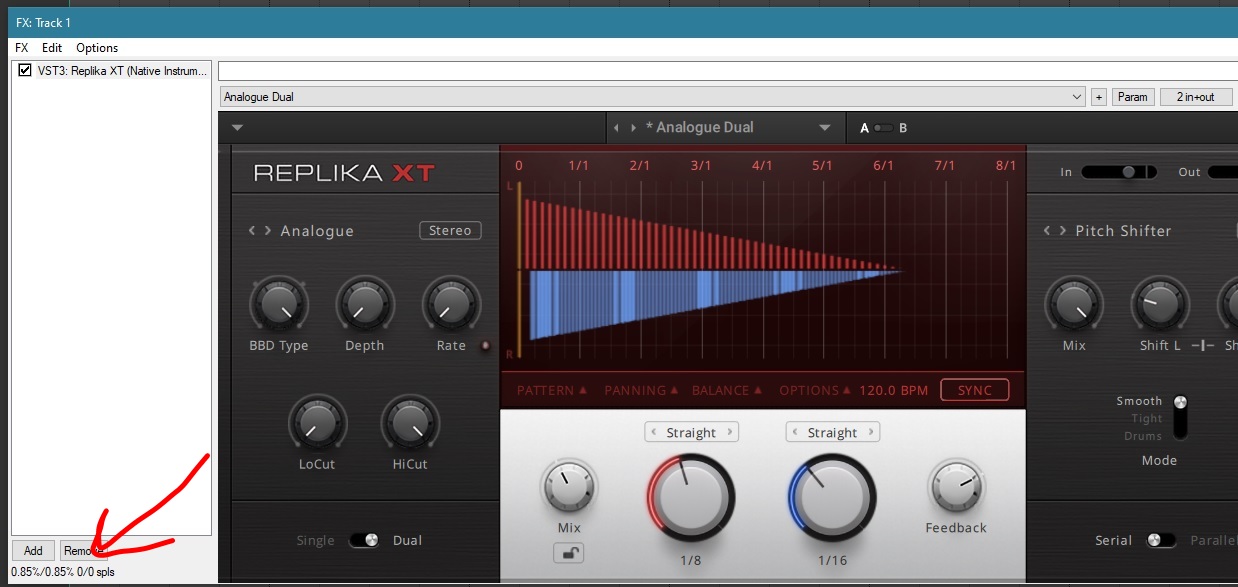Image resolution: width=1238 pixels, height=587 pixels.
Task: Go to previous preset before * Analogue Dual
Action: tap(617, 128)
